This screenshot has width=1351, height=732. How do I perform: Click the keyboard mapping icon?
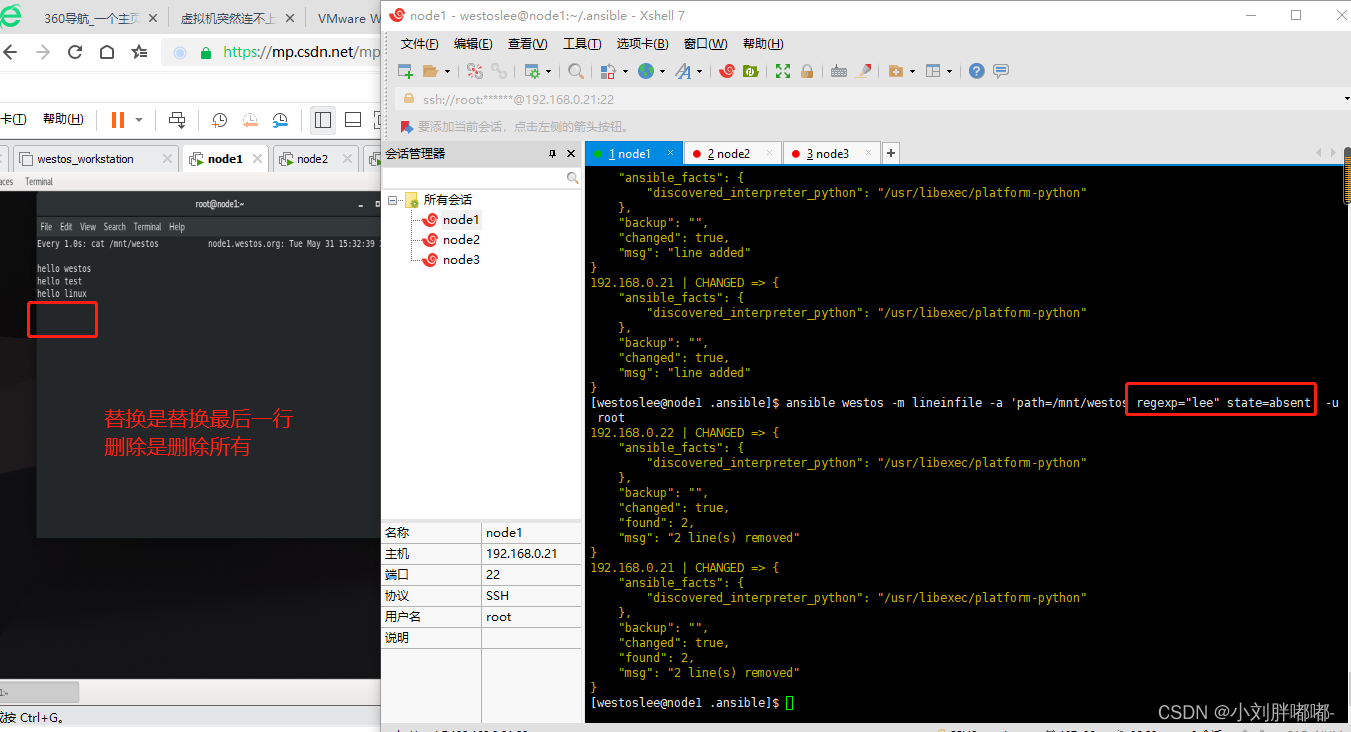pyautogui.click(x=839, y=71)
